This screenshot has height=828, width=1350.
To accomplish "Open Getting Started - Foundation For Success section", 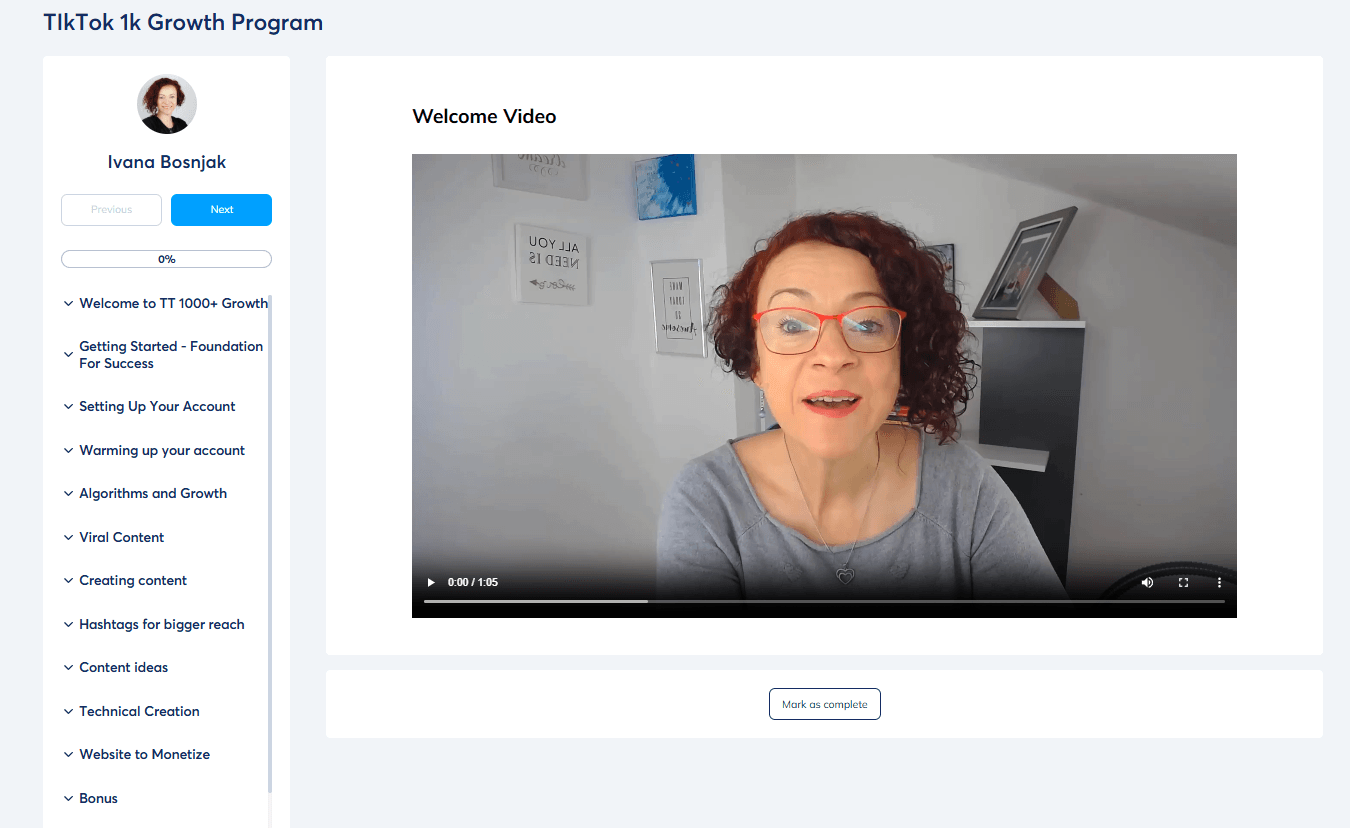I will (171, 355).
